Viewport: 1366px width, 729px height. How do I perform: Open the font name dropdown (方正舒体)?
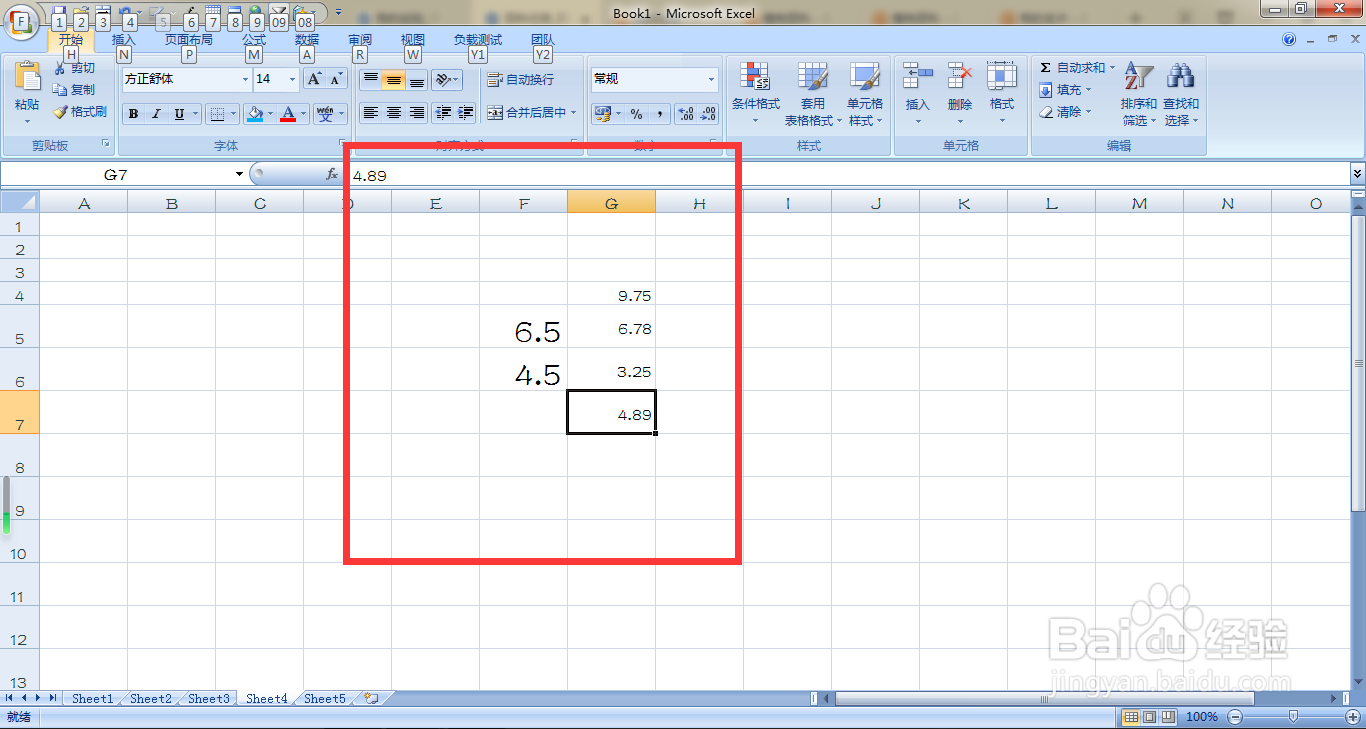click(246, 79)
